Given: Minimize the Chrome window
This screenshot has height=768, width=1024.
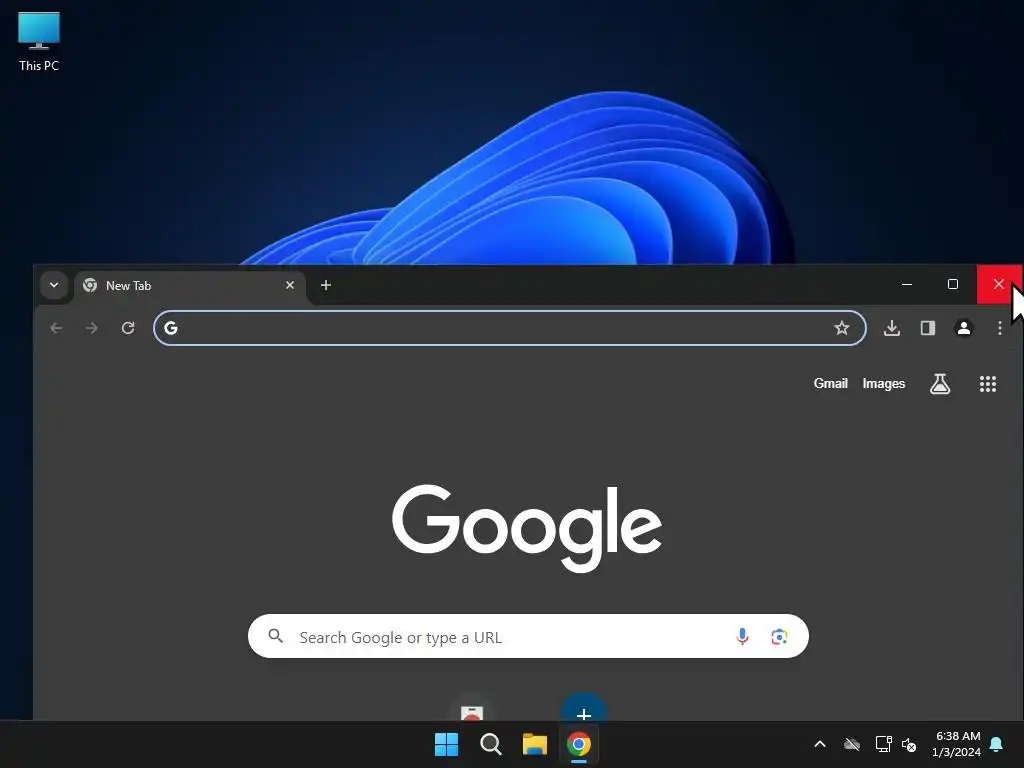Looking at the screenshot, I should (907, 285).
